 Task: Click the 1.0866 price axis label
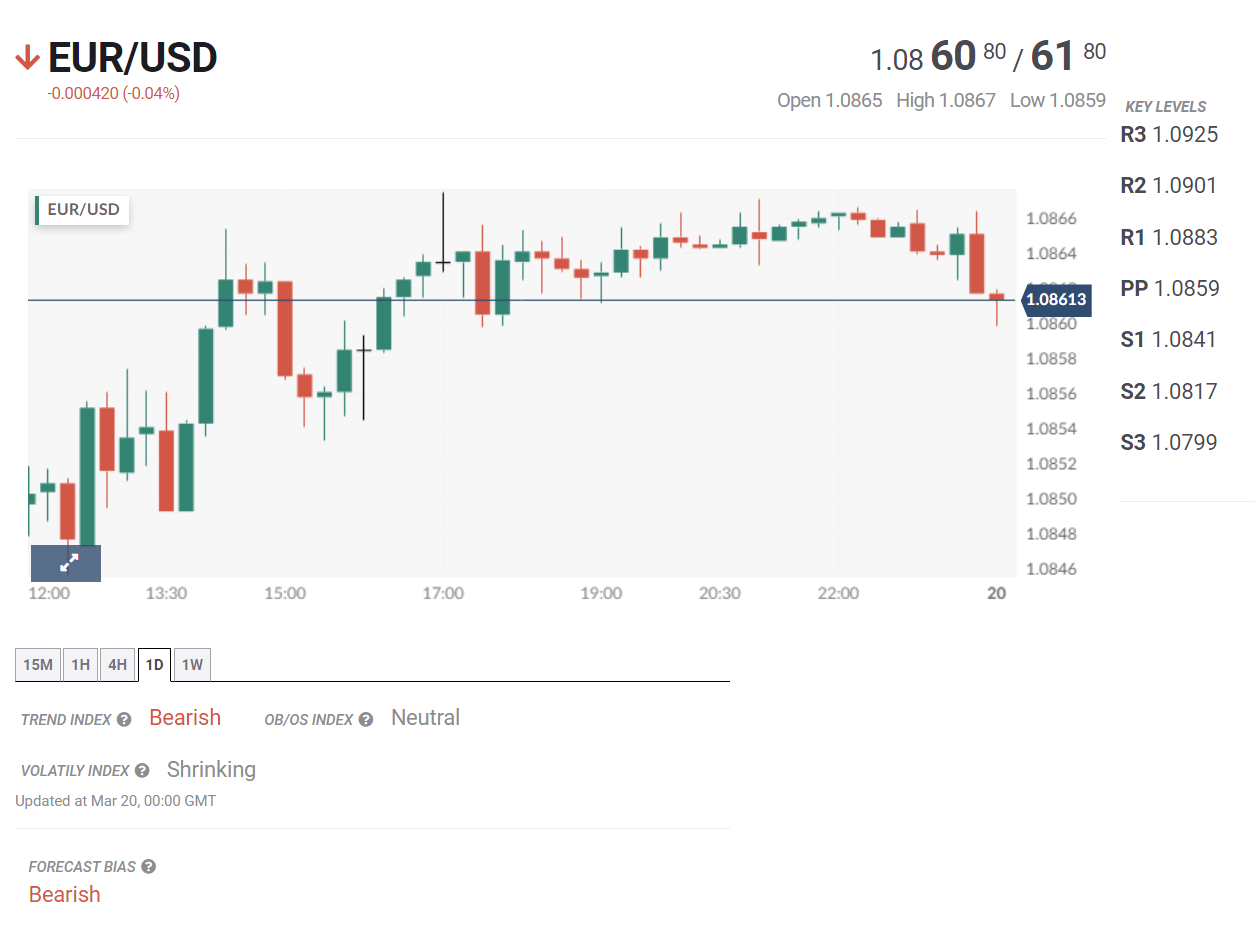(1051, 219)
